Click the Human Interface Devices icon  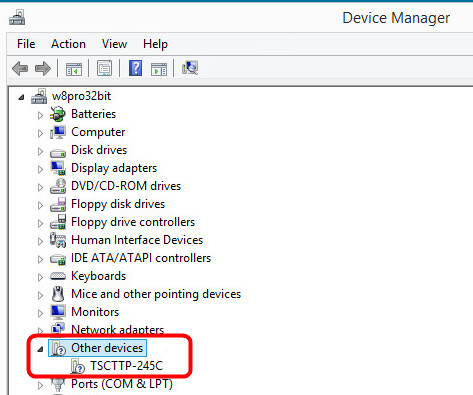tap(58, 240)
